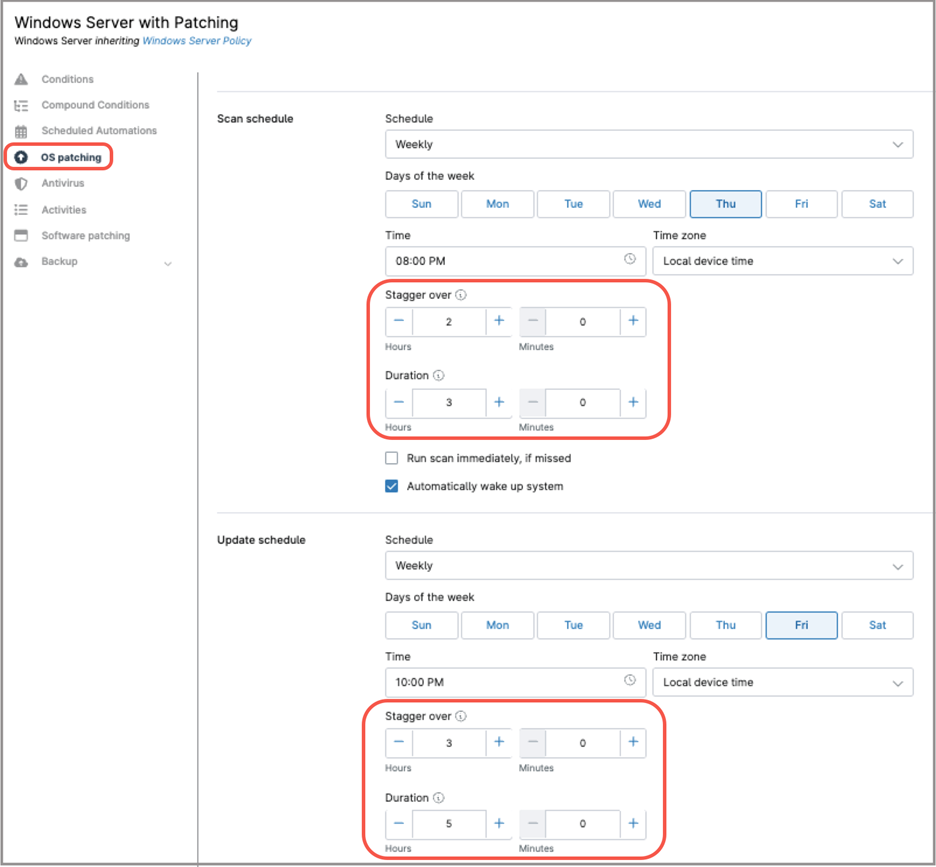Go to Compound Conditions in sidebar
The width and height of the screenshot is (936, 867).
point(95,105)
